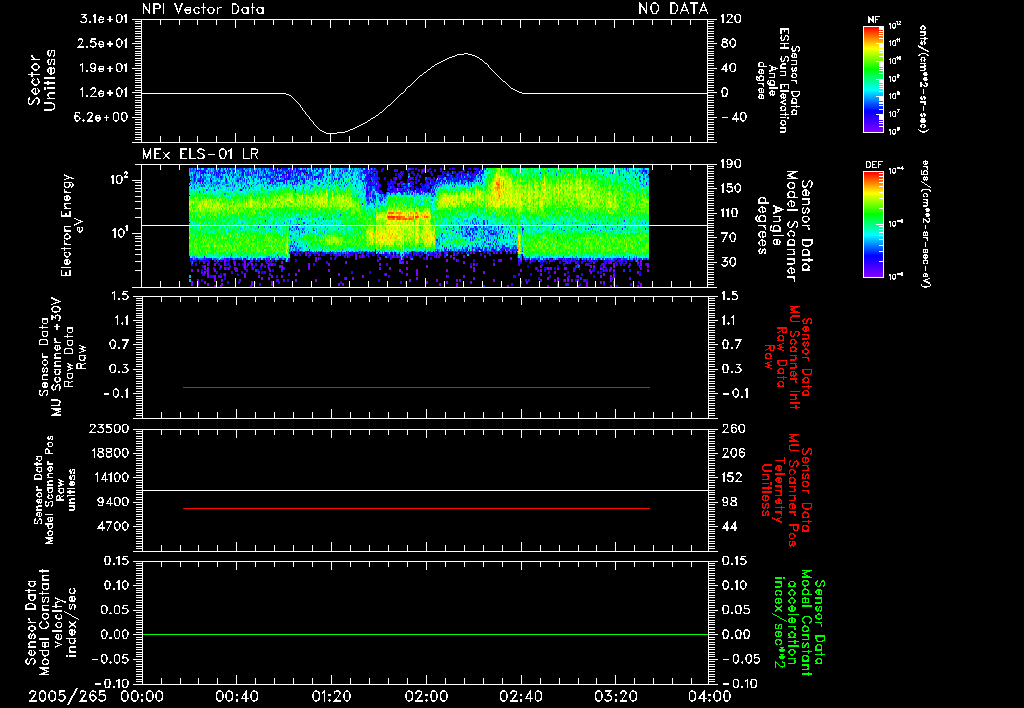
Task: Click the 'Model Scanner Angle degrees' axis label
Action: (x=784, y=225)
